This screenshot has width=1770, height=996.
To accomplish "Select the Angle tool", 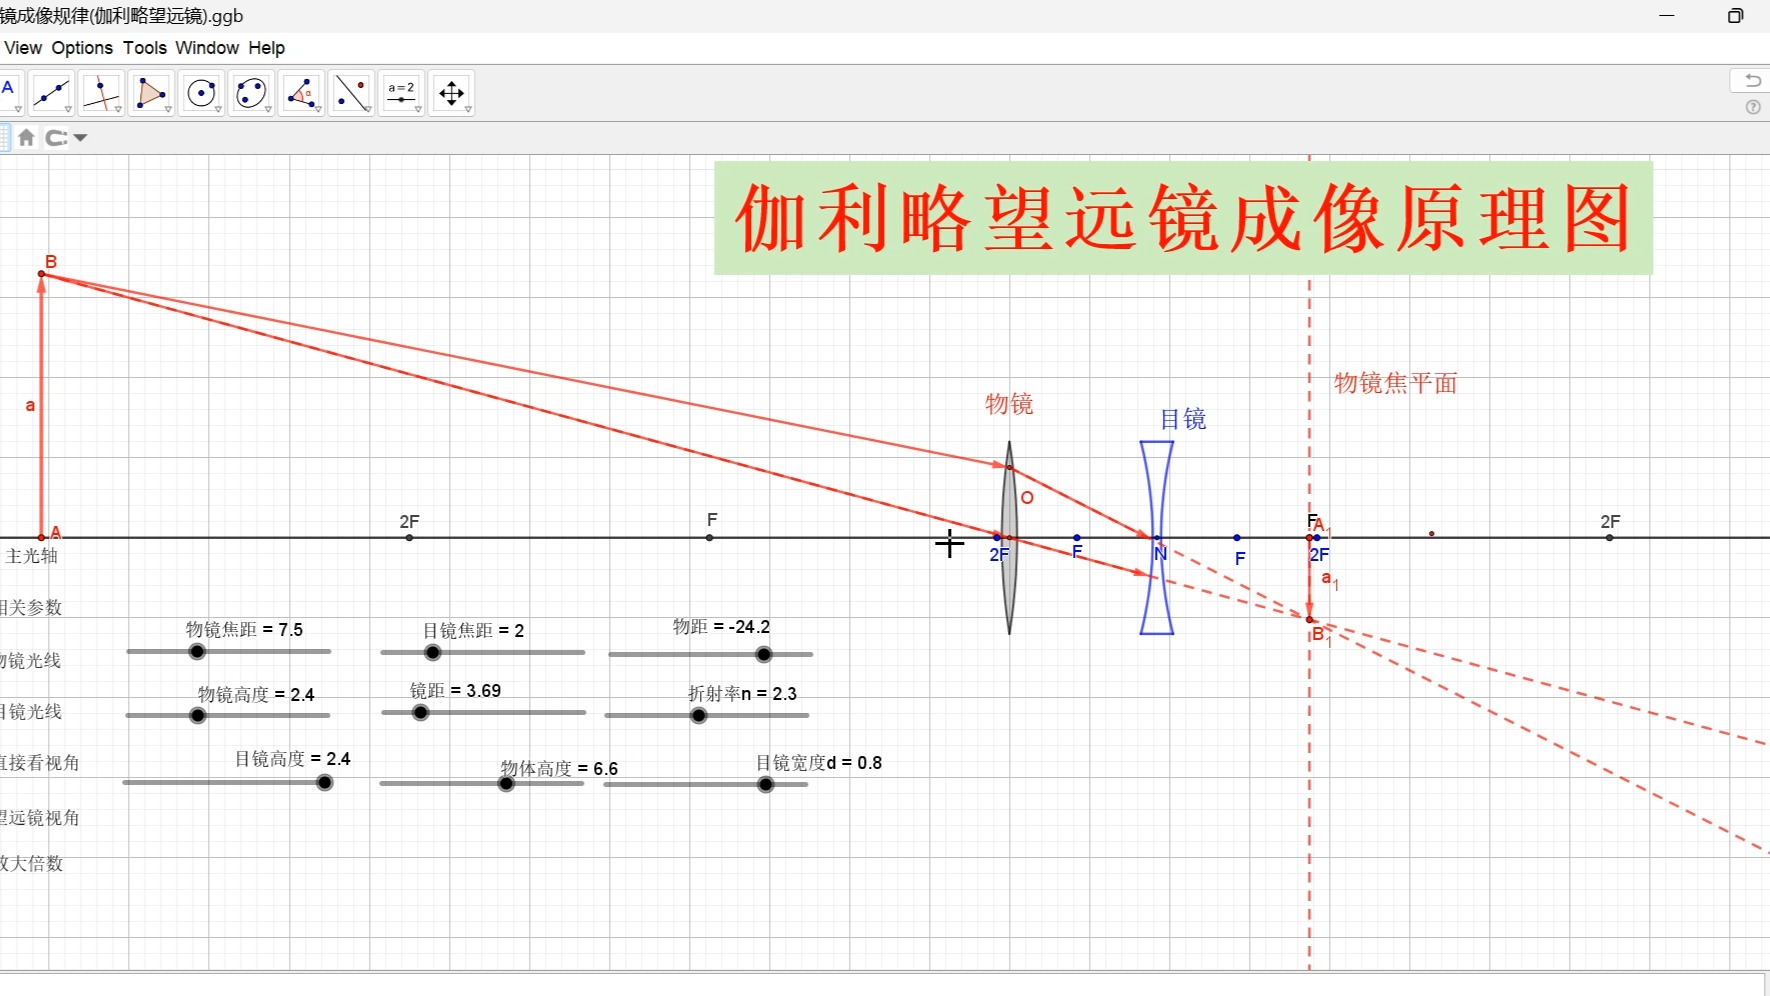I will click(x=301, y=93).
